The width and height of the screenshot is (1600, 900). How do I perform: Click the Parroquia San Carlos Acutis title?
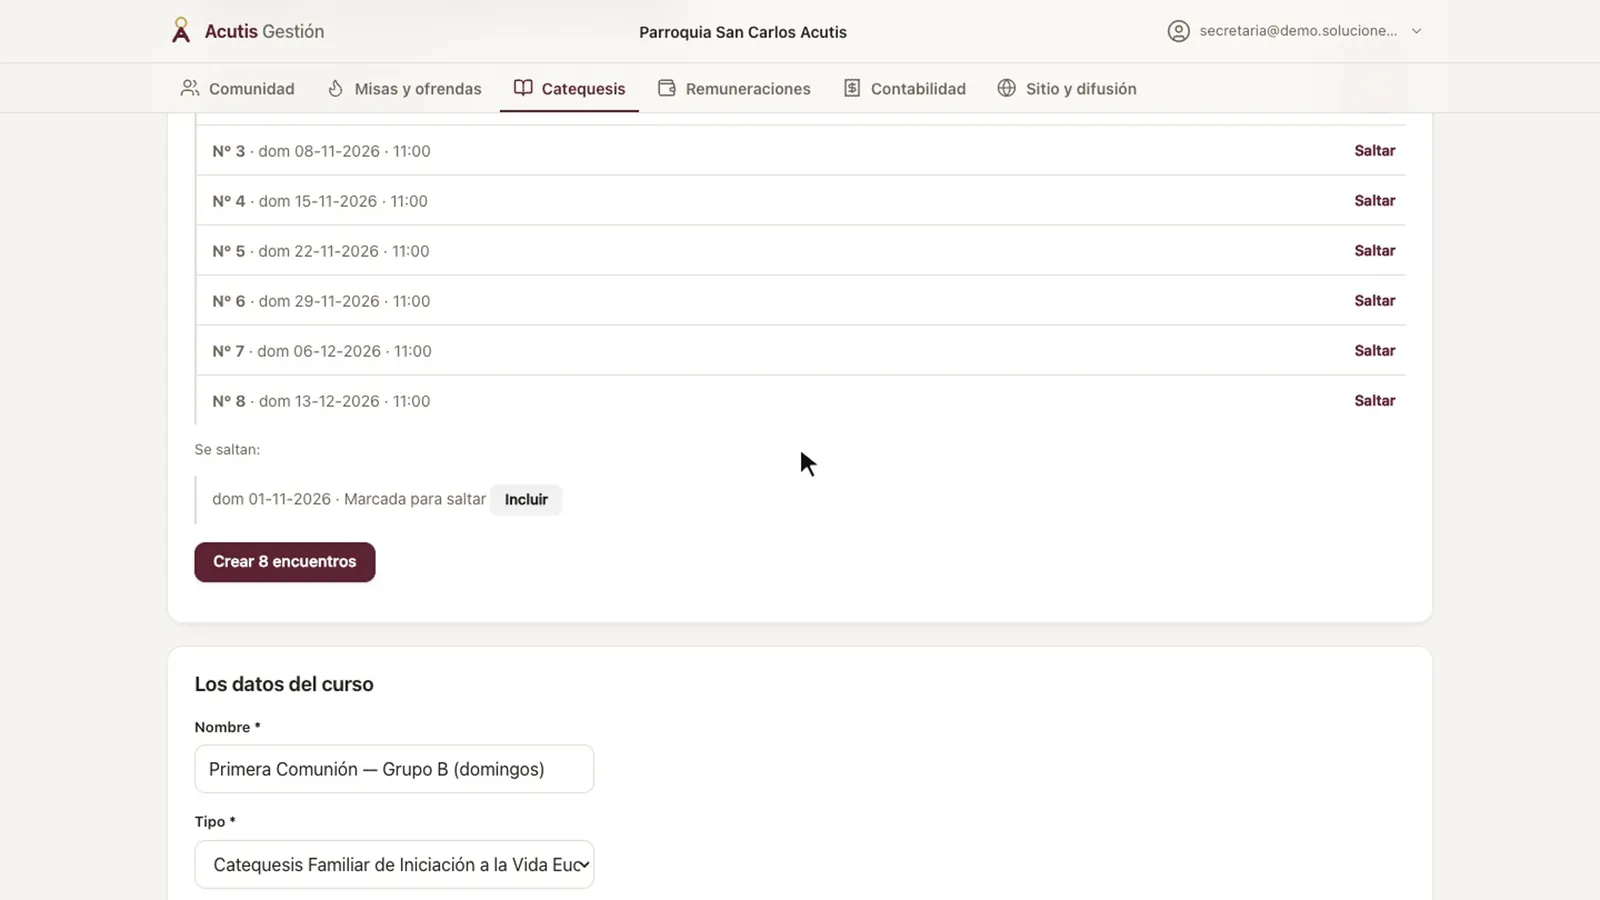point(743,32)
